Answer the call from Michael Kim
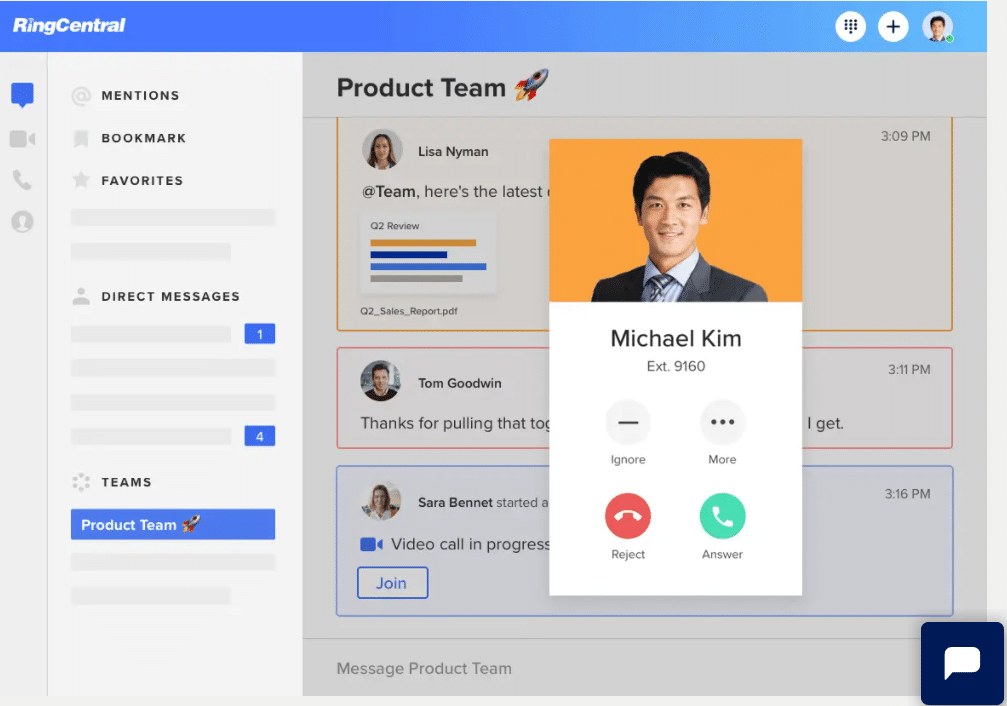This screenshot has width=1007, height=706. coord(722,517)
